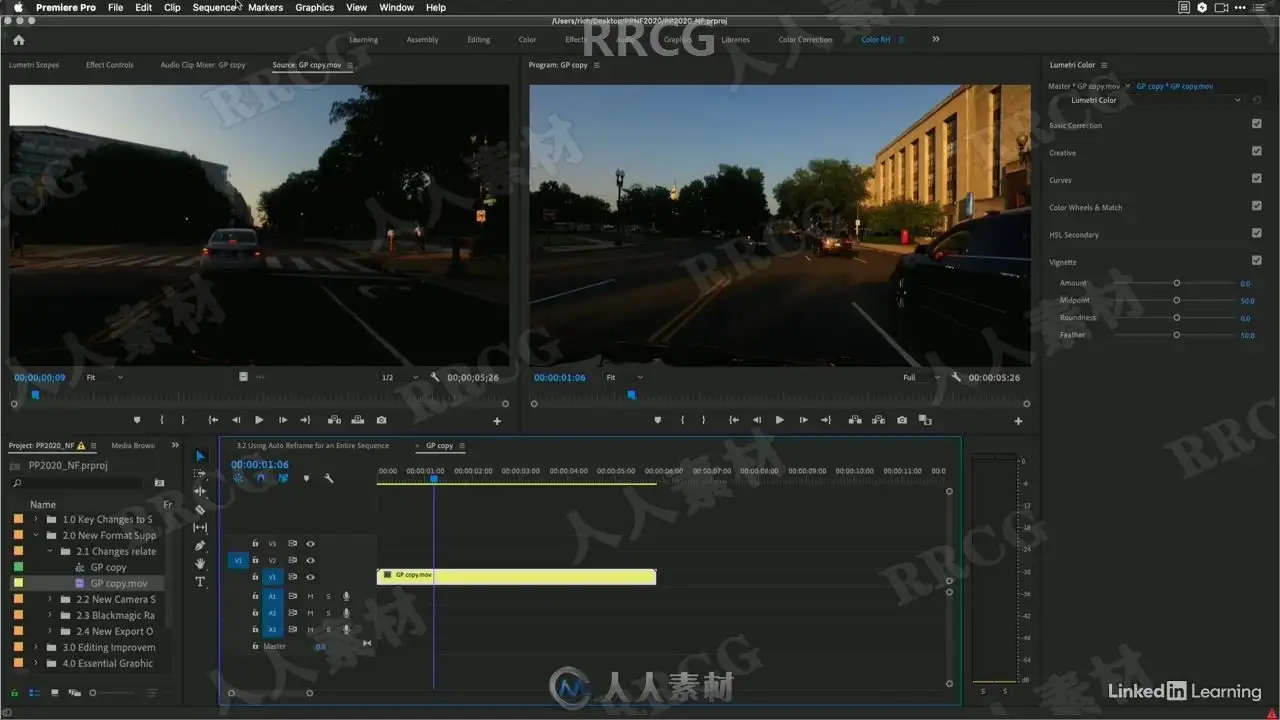
Task: Open the Source monitor Fit zoom dropdown
Action: pos(104,377)
